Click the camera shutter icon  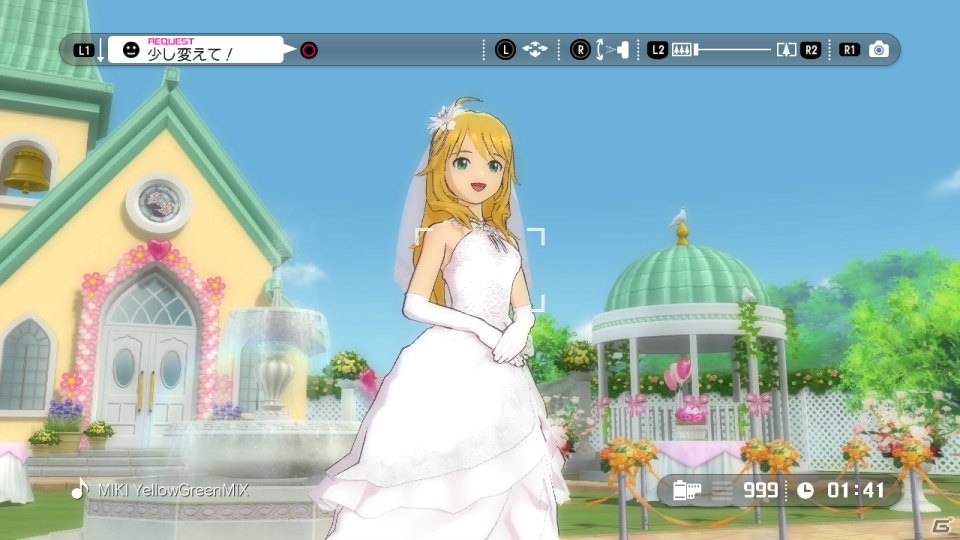click(x=879, y=50)
